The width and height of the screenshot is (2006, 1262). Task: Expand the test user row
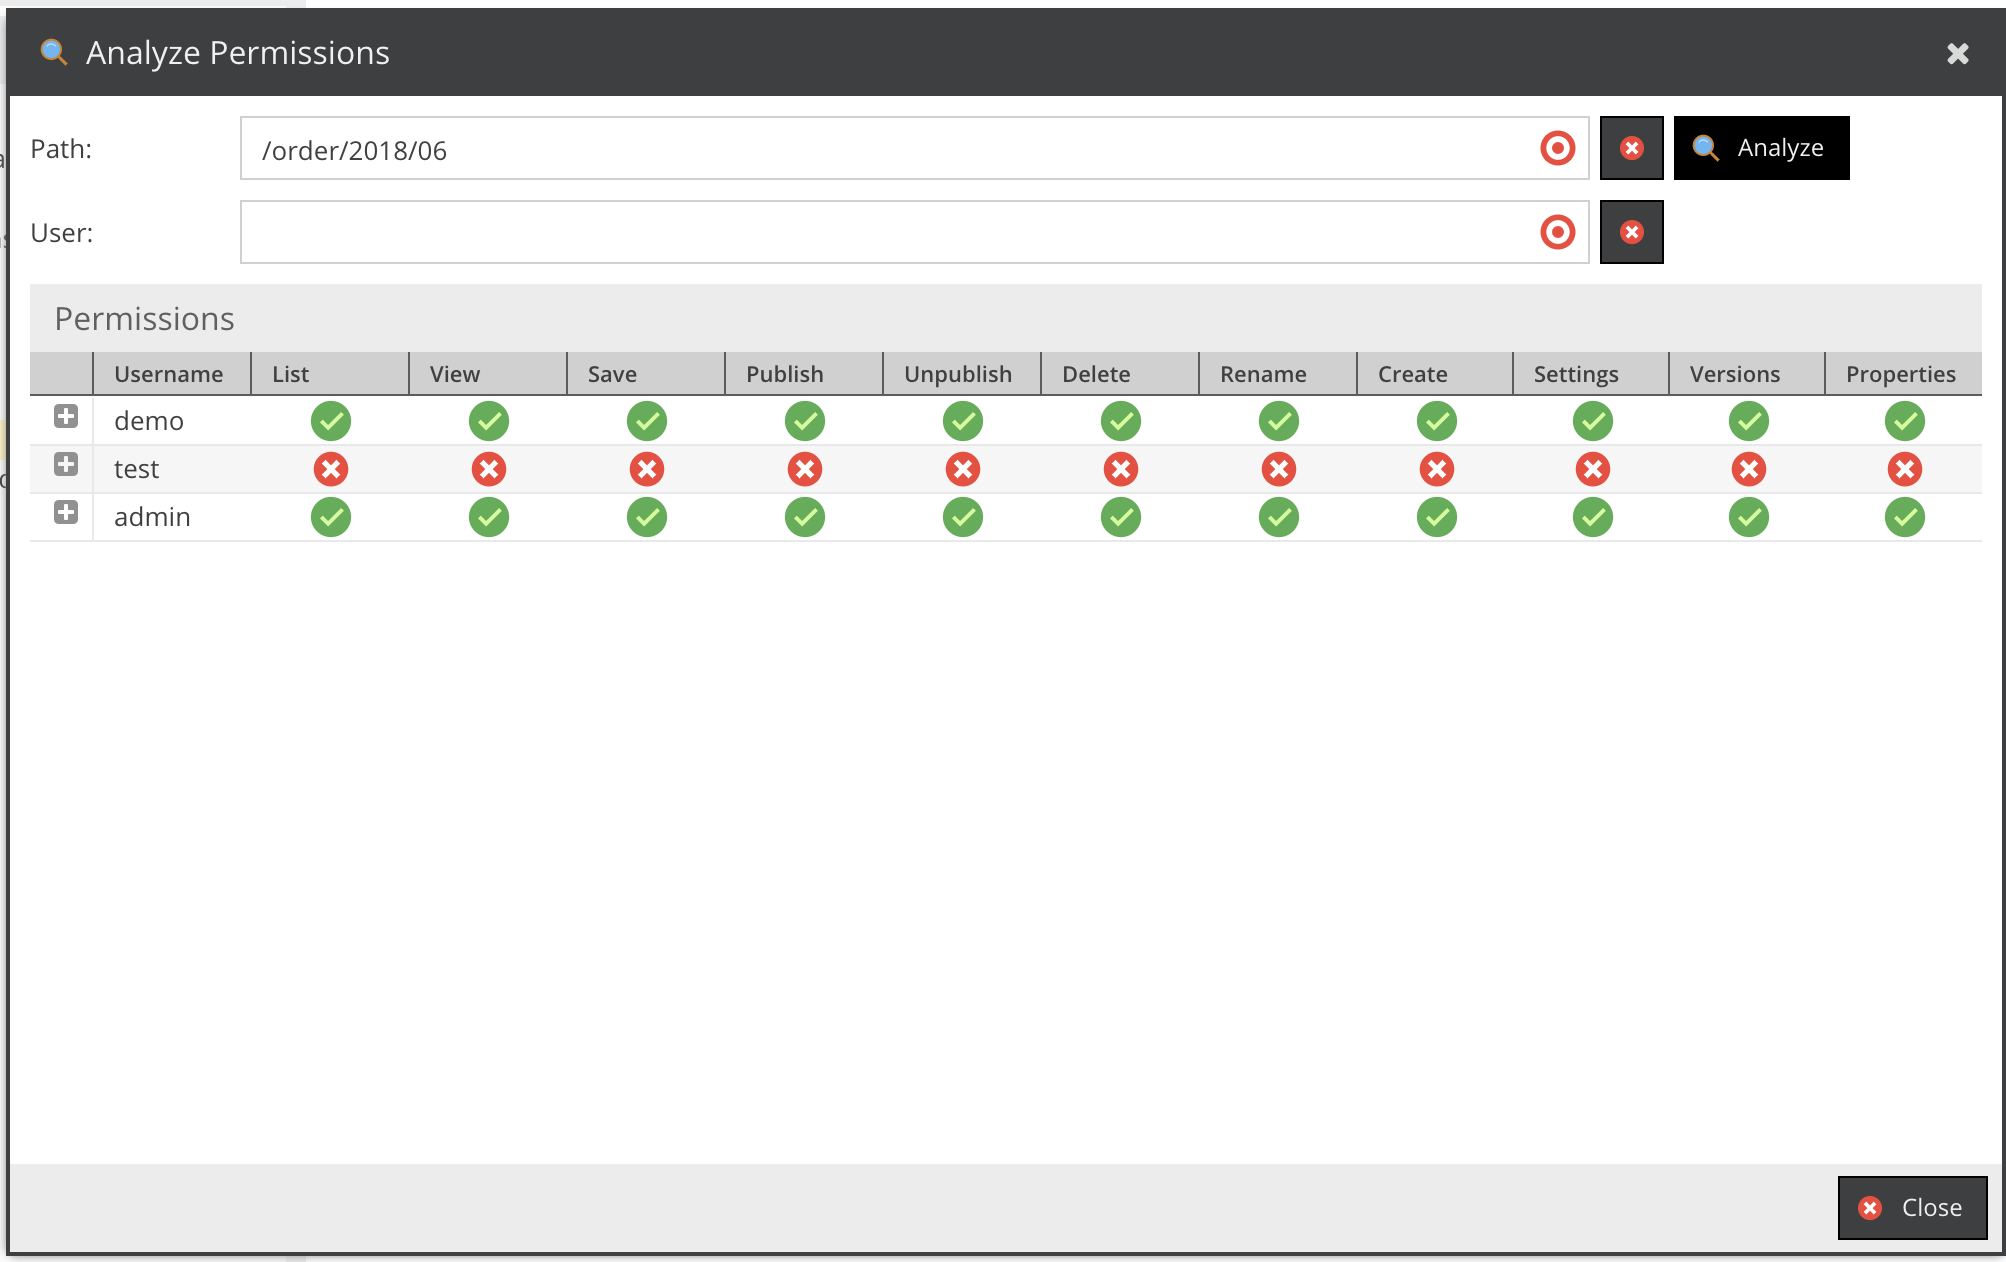[x=66, y=465]
